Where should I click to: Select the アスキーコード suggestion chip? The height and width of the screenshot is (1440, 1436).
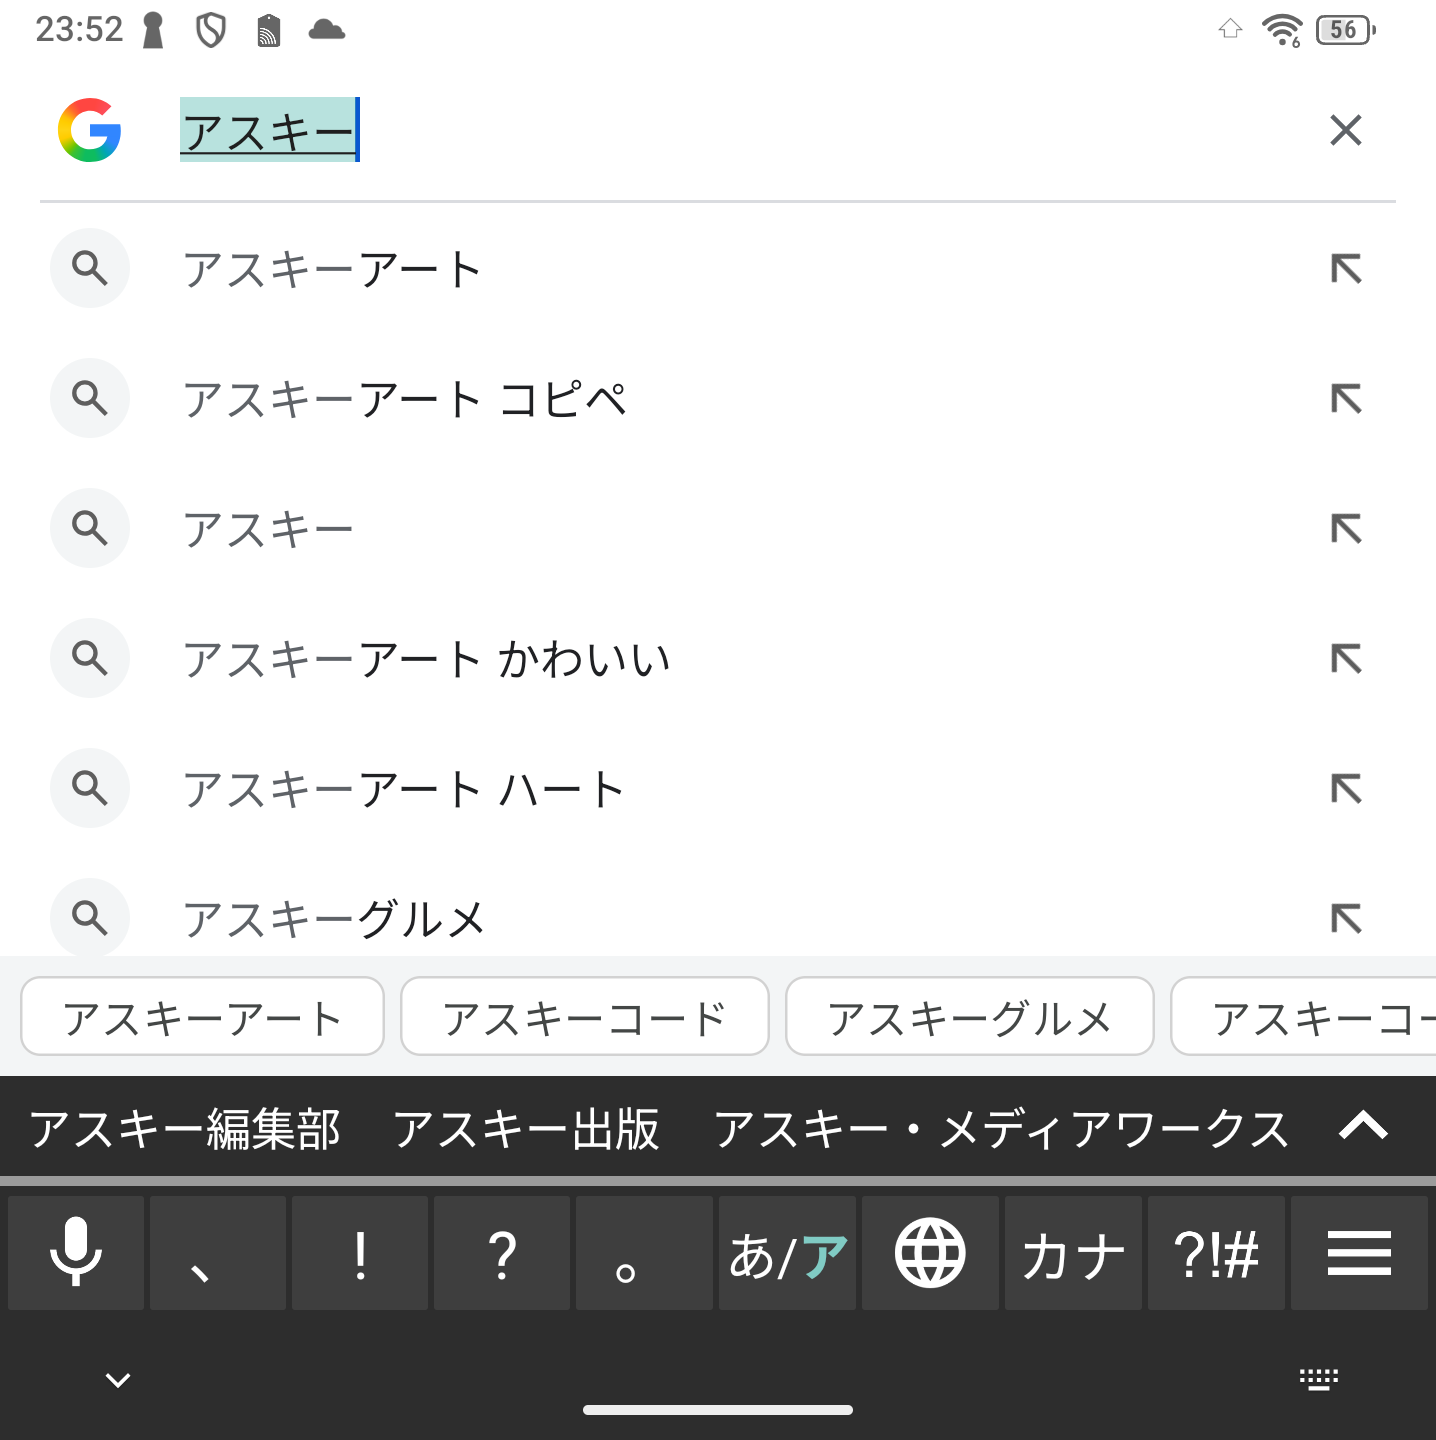click(x=585, y=1017)
